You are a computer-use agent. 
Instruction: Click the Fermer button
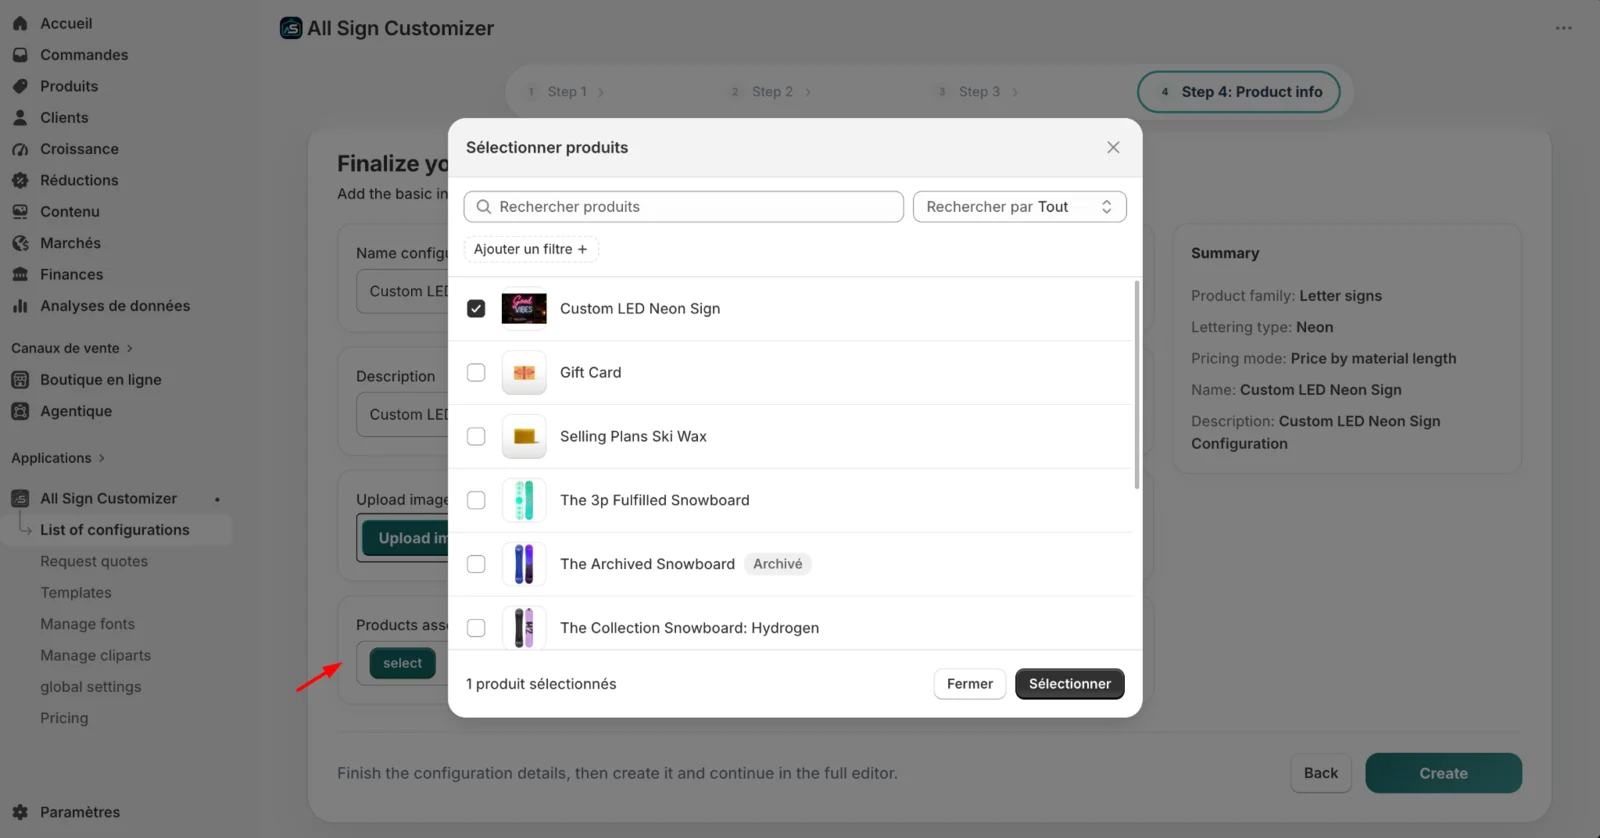pos(970,684)
